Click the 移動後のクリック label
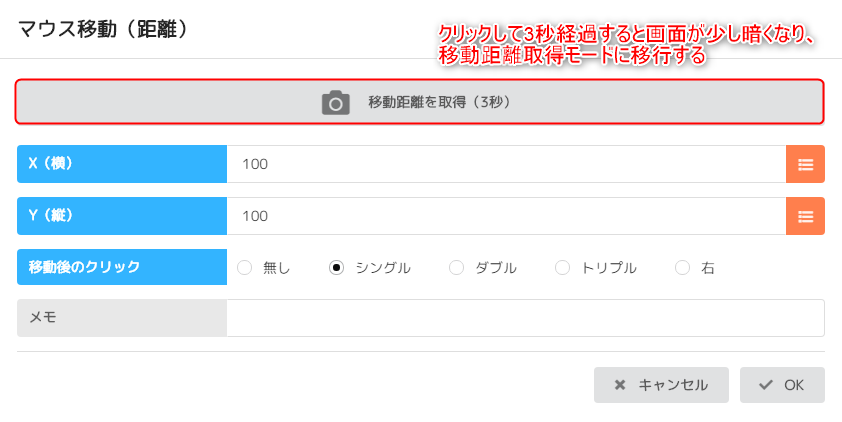Image resolution: width=842 pixels, height=422 pixels. (122, 267)
